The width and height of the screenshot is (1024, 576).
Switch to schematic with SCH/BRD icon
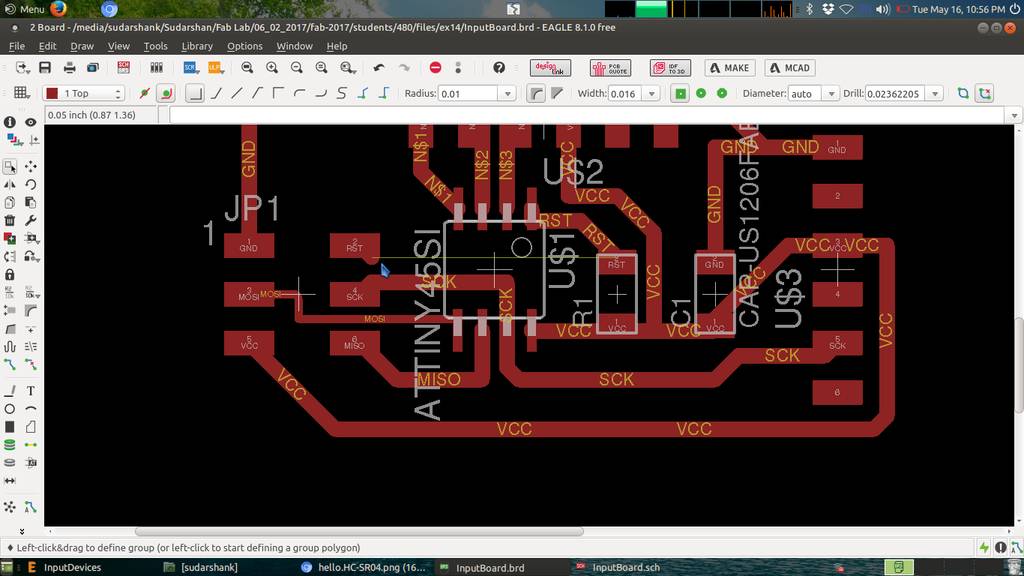123,67
